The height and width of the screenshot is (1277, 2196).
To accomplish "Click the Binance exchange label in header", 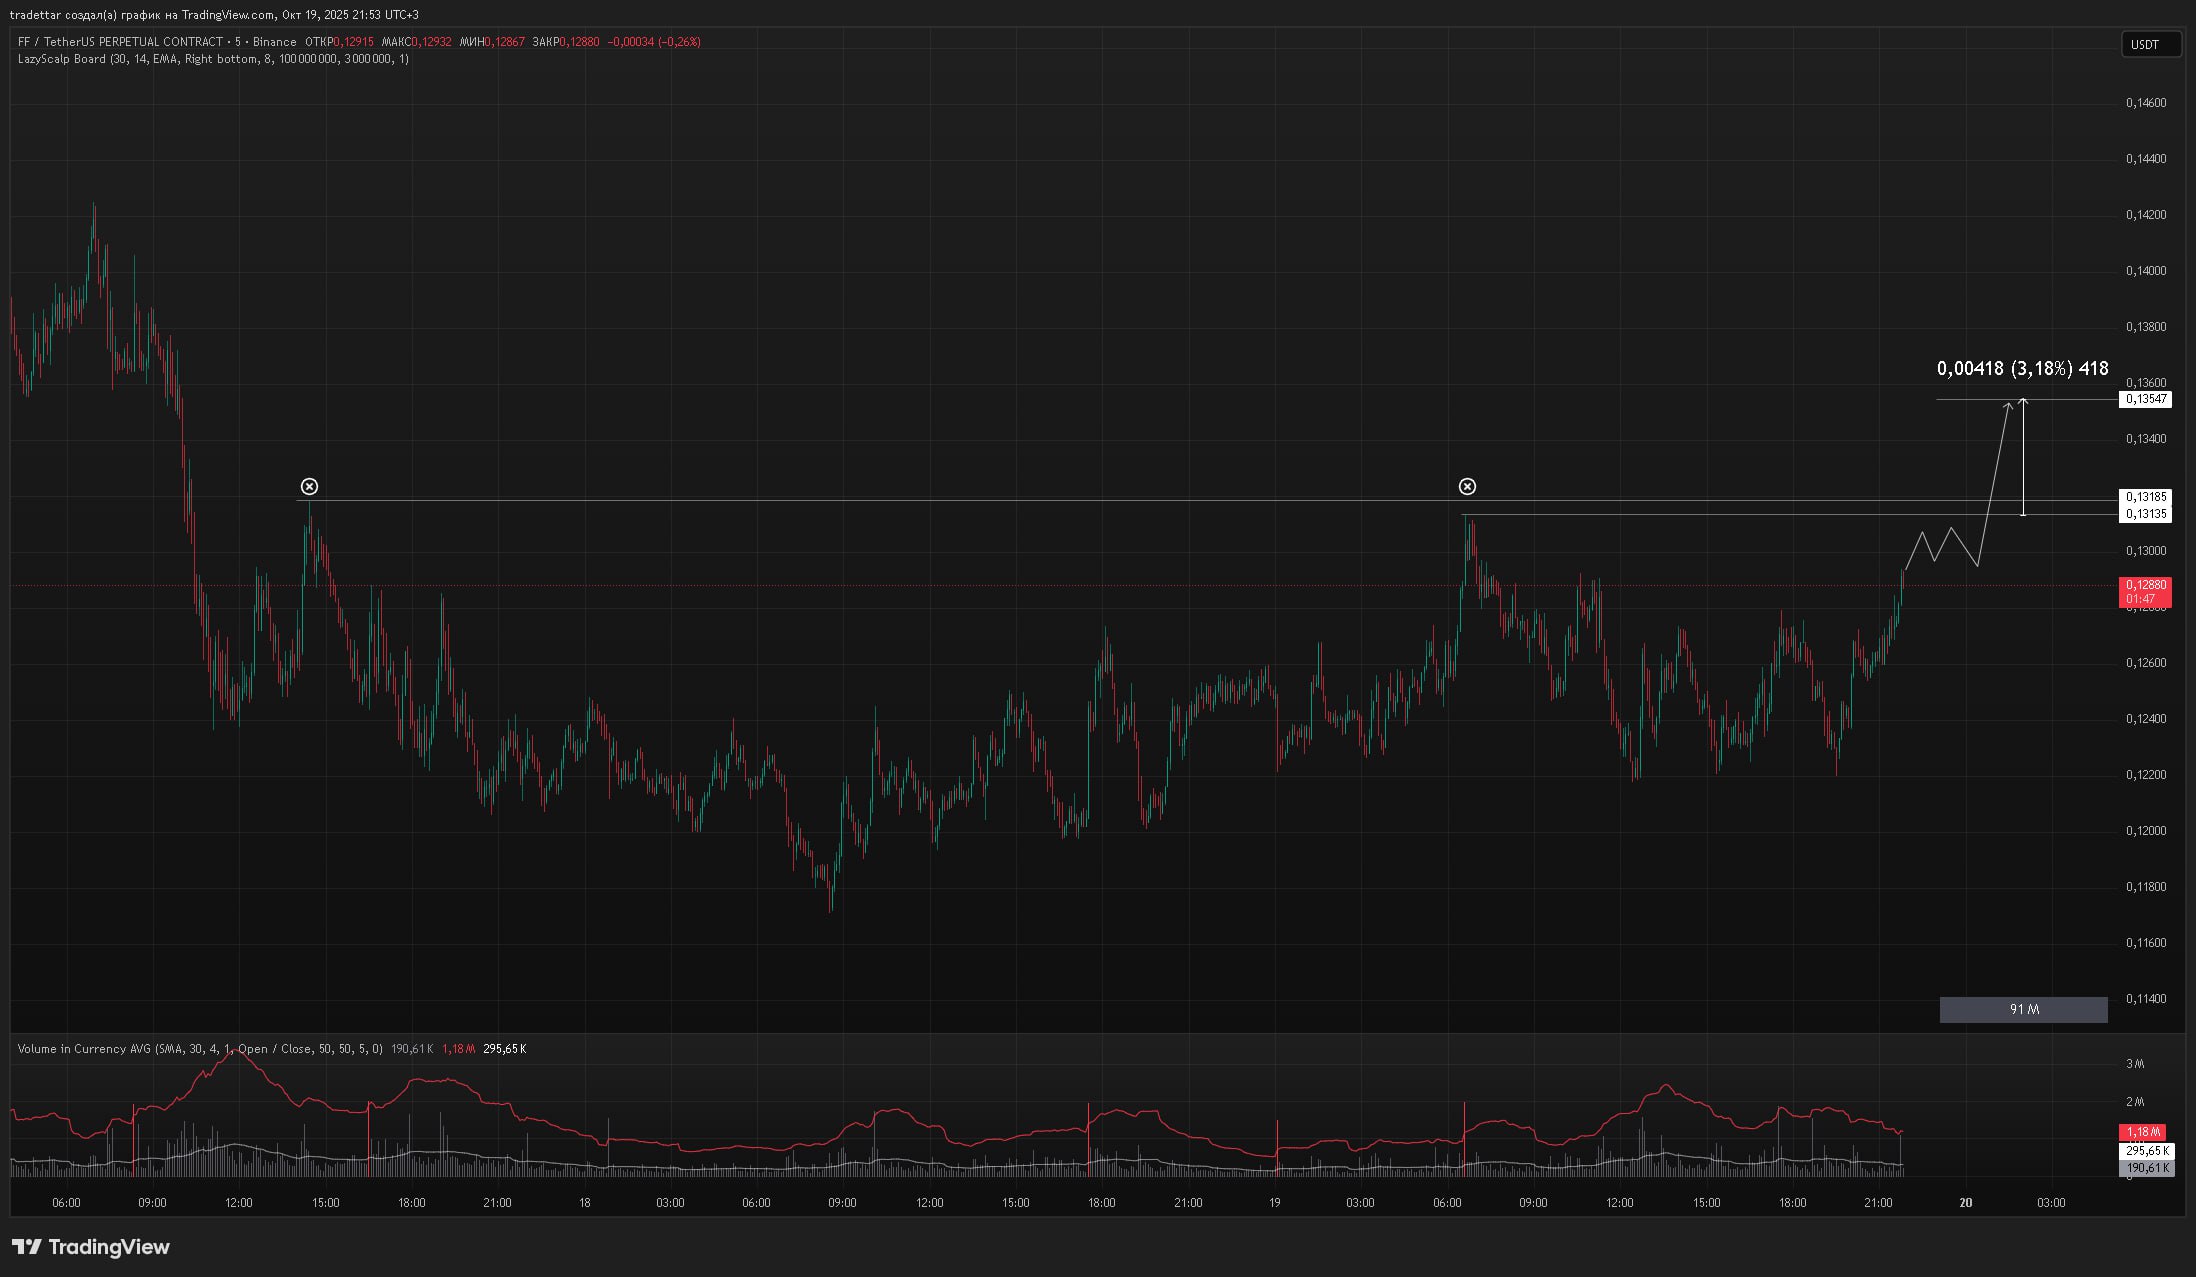I will click(274, 42).
